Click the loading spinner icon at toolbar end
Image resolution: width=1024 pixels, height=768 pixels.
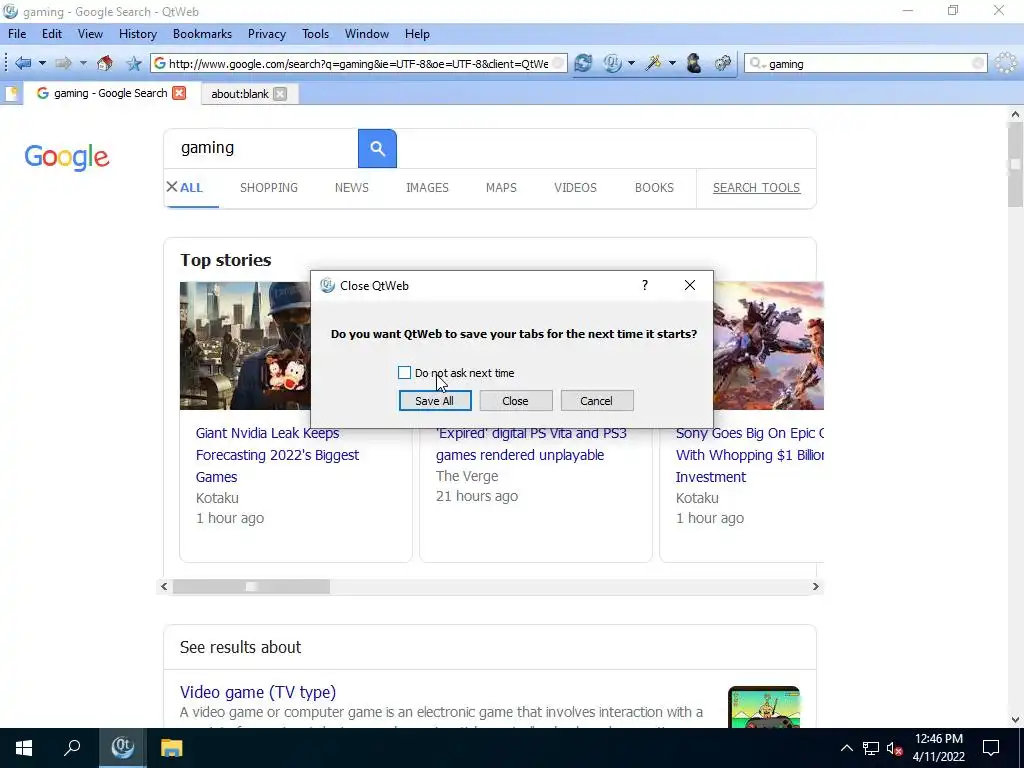(1006, 63)
